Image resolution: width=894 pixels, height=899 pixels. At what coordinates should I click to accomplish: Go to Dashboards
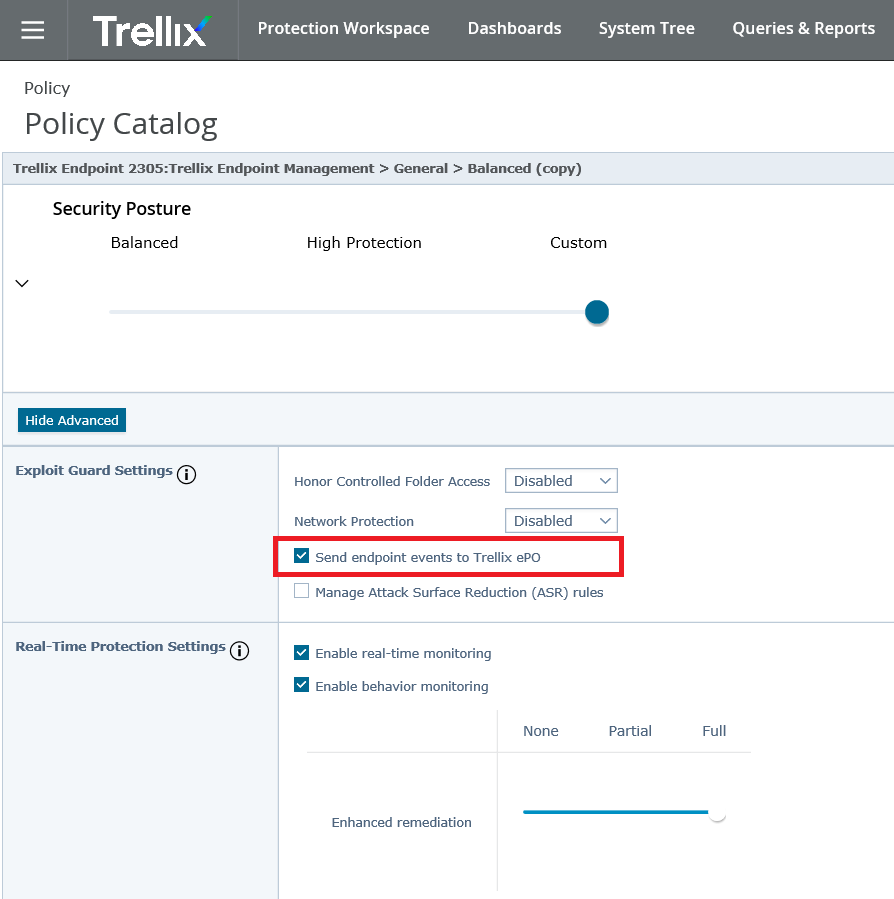(514, 29)
